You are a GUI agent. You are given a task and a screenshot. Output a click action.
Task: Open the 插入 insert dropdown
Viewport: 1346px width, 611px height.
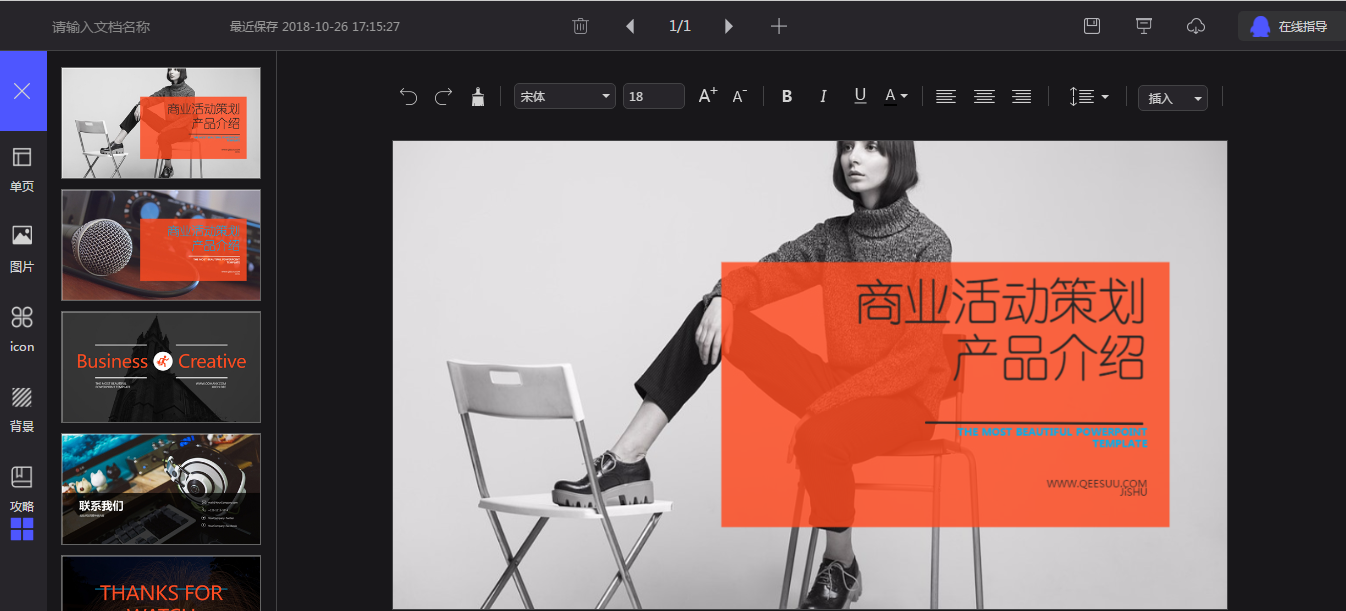pyautogui.click(x=1173, y=98)
